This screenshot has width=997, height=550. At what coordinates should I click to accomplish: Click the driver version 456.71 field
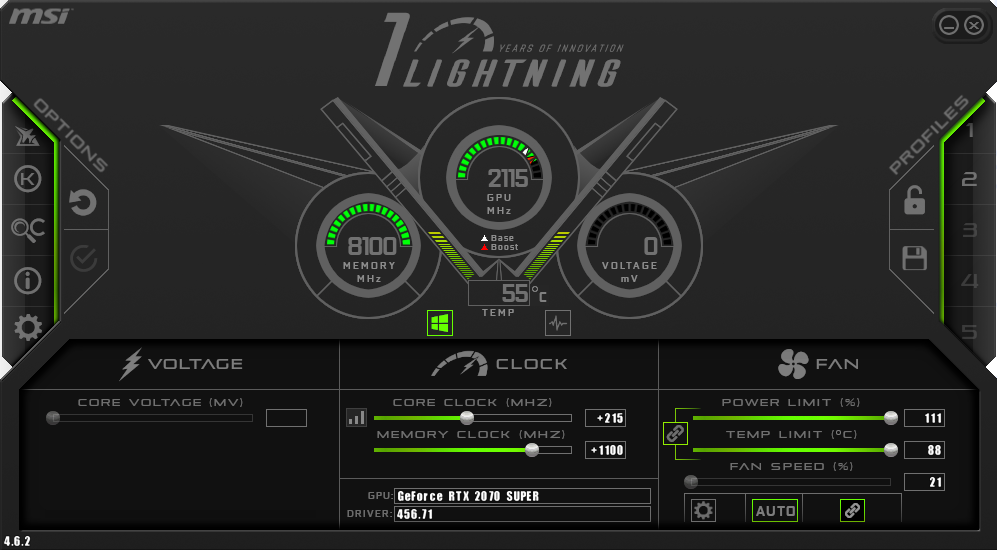pos(522,514)
